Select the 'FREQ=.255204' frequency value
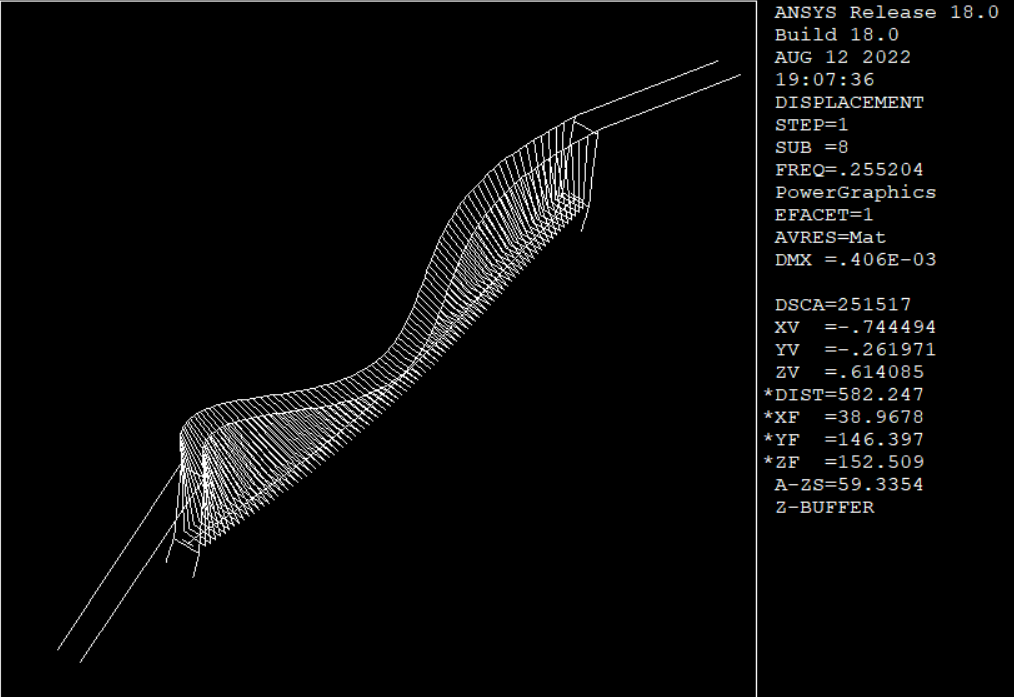The height and width of the screenshot is (697, 1014). (849, 170)
